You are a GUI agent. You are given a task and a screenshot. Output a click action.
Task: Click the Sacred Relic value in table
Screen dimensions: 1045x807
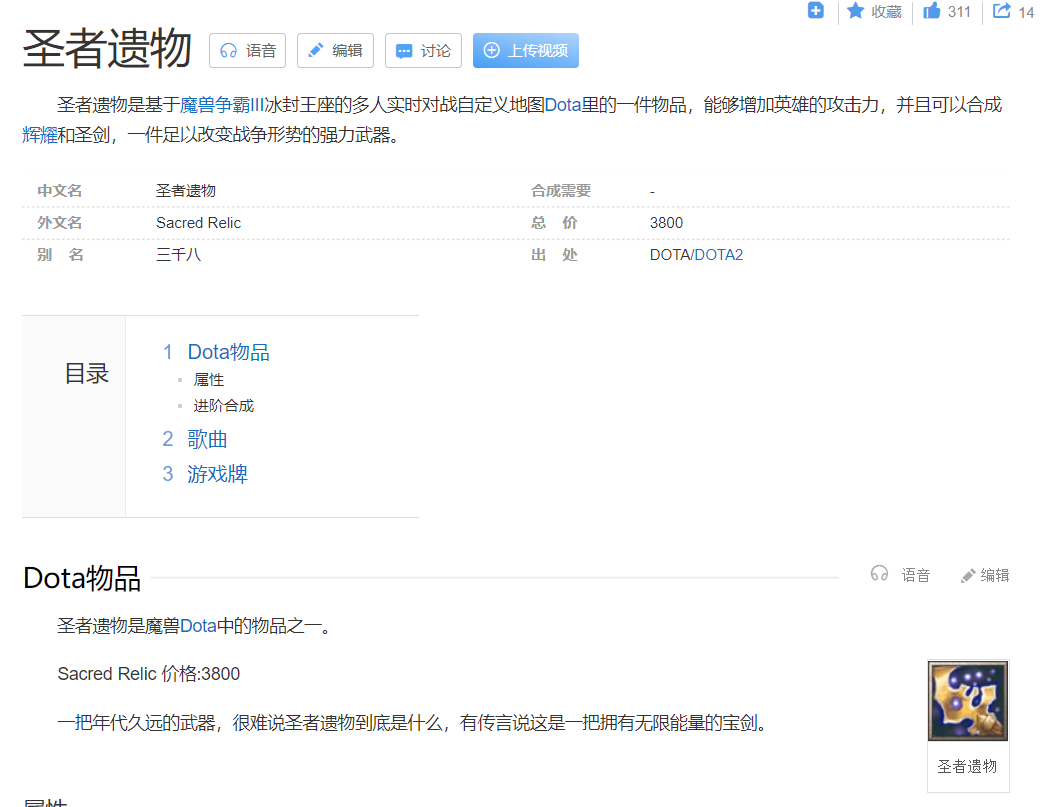[x=199, y=223]
